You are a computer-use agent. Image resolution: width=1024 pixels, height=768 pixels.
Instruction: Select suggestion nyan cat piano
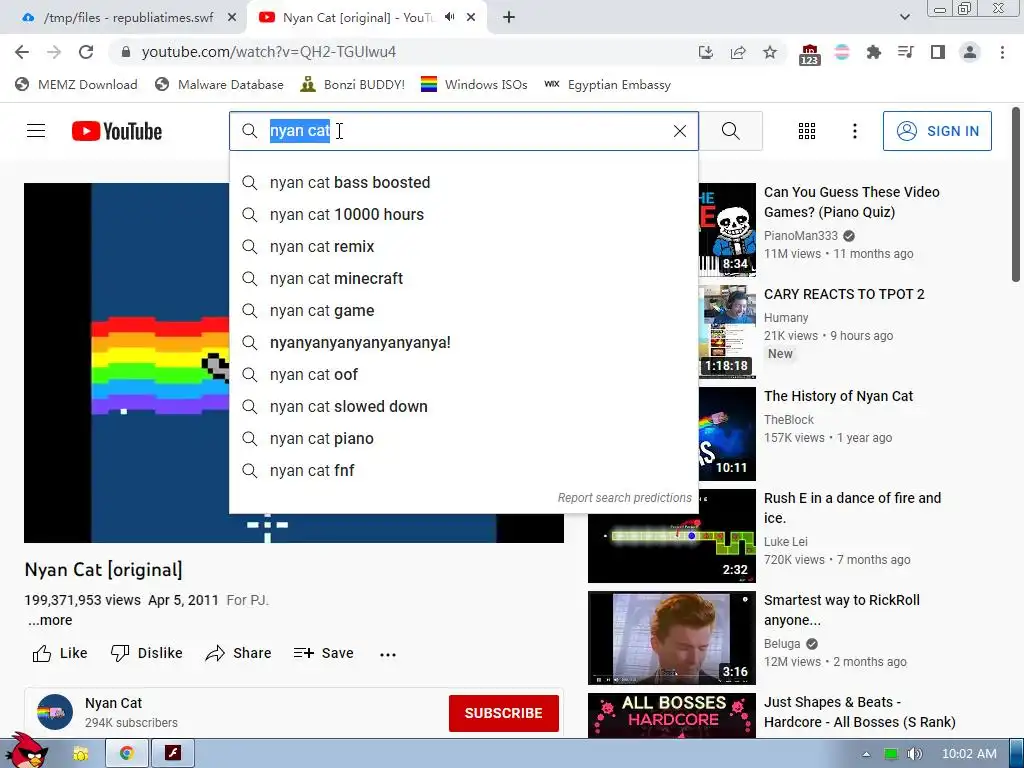tap(464, 438)
